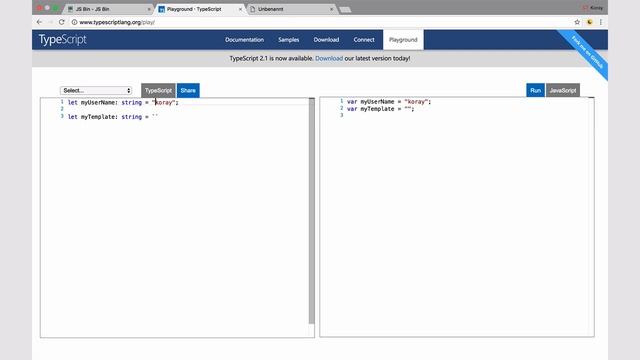Click the TypeScript logo
640x360 pixels.
tap(62, 40)
